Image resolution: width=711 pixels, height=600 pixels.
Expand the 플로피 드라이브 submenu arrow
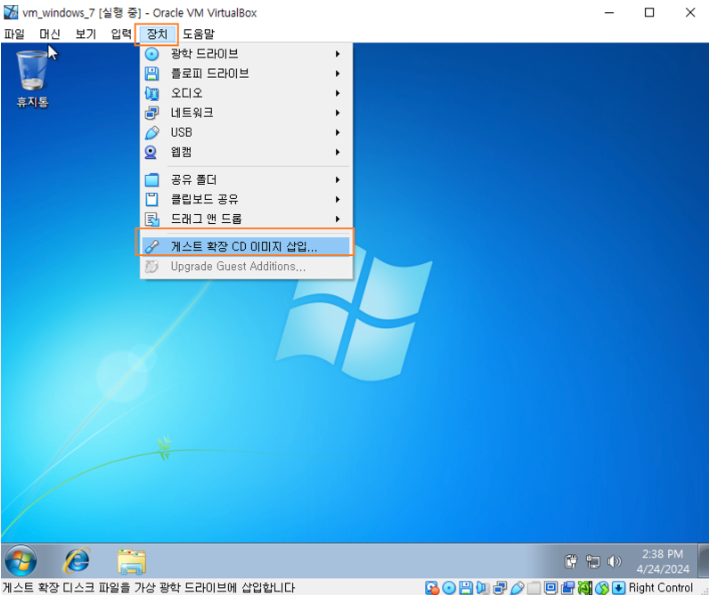coord(337,73)
